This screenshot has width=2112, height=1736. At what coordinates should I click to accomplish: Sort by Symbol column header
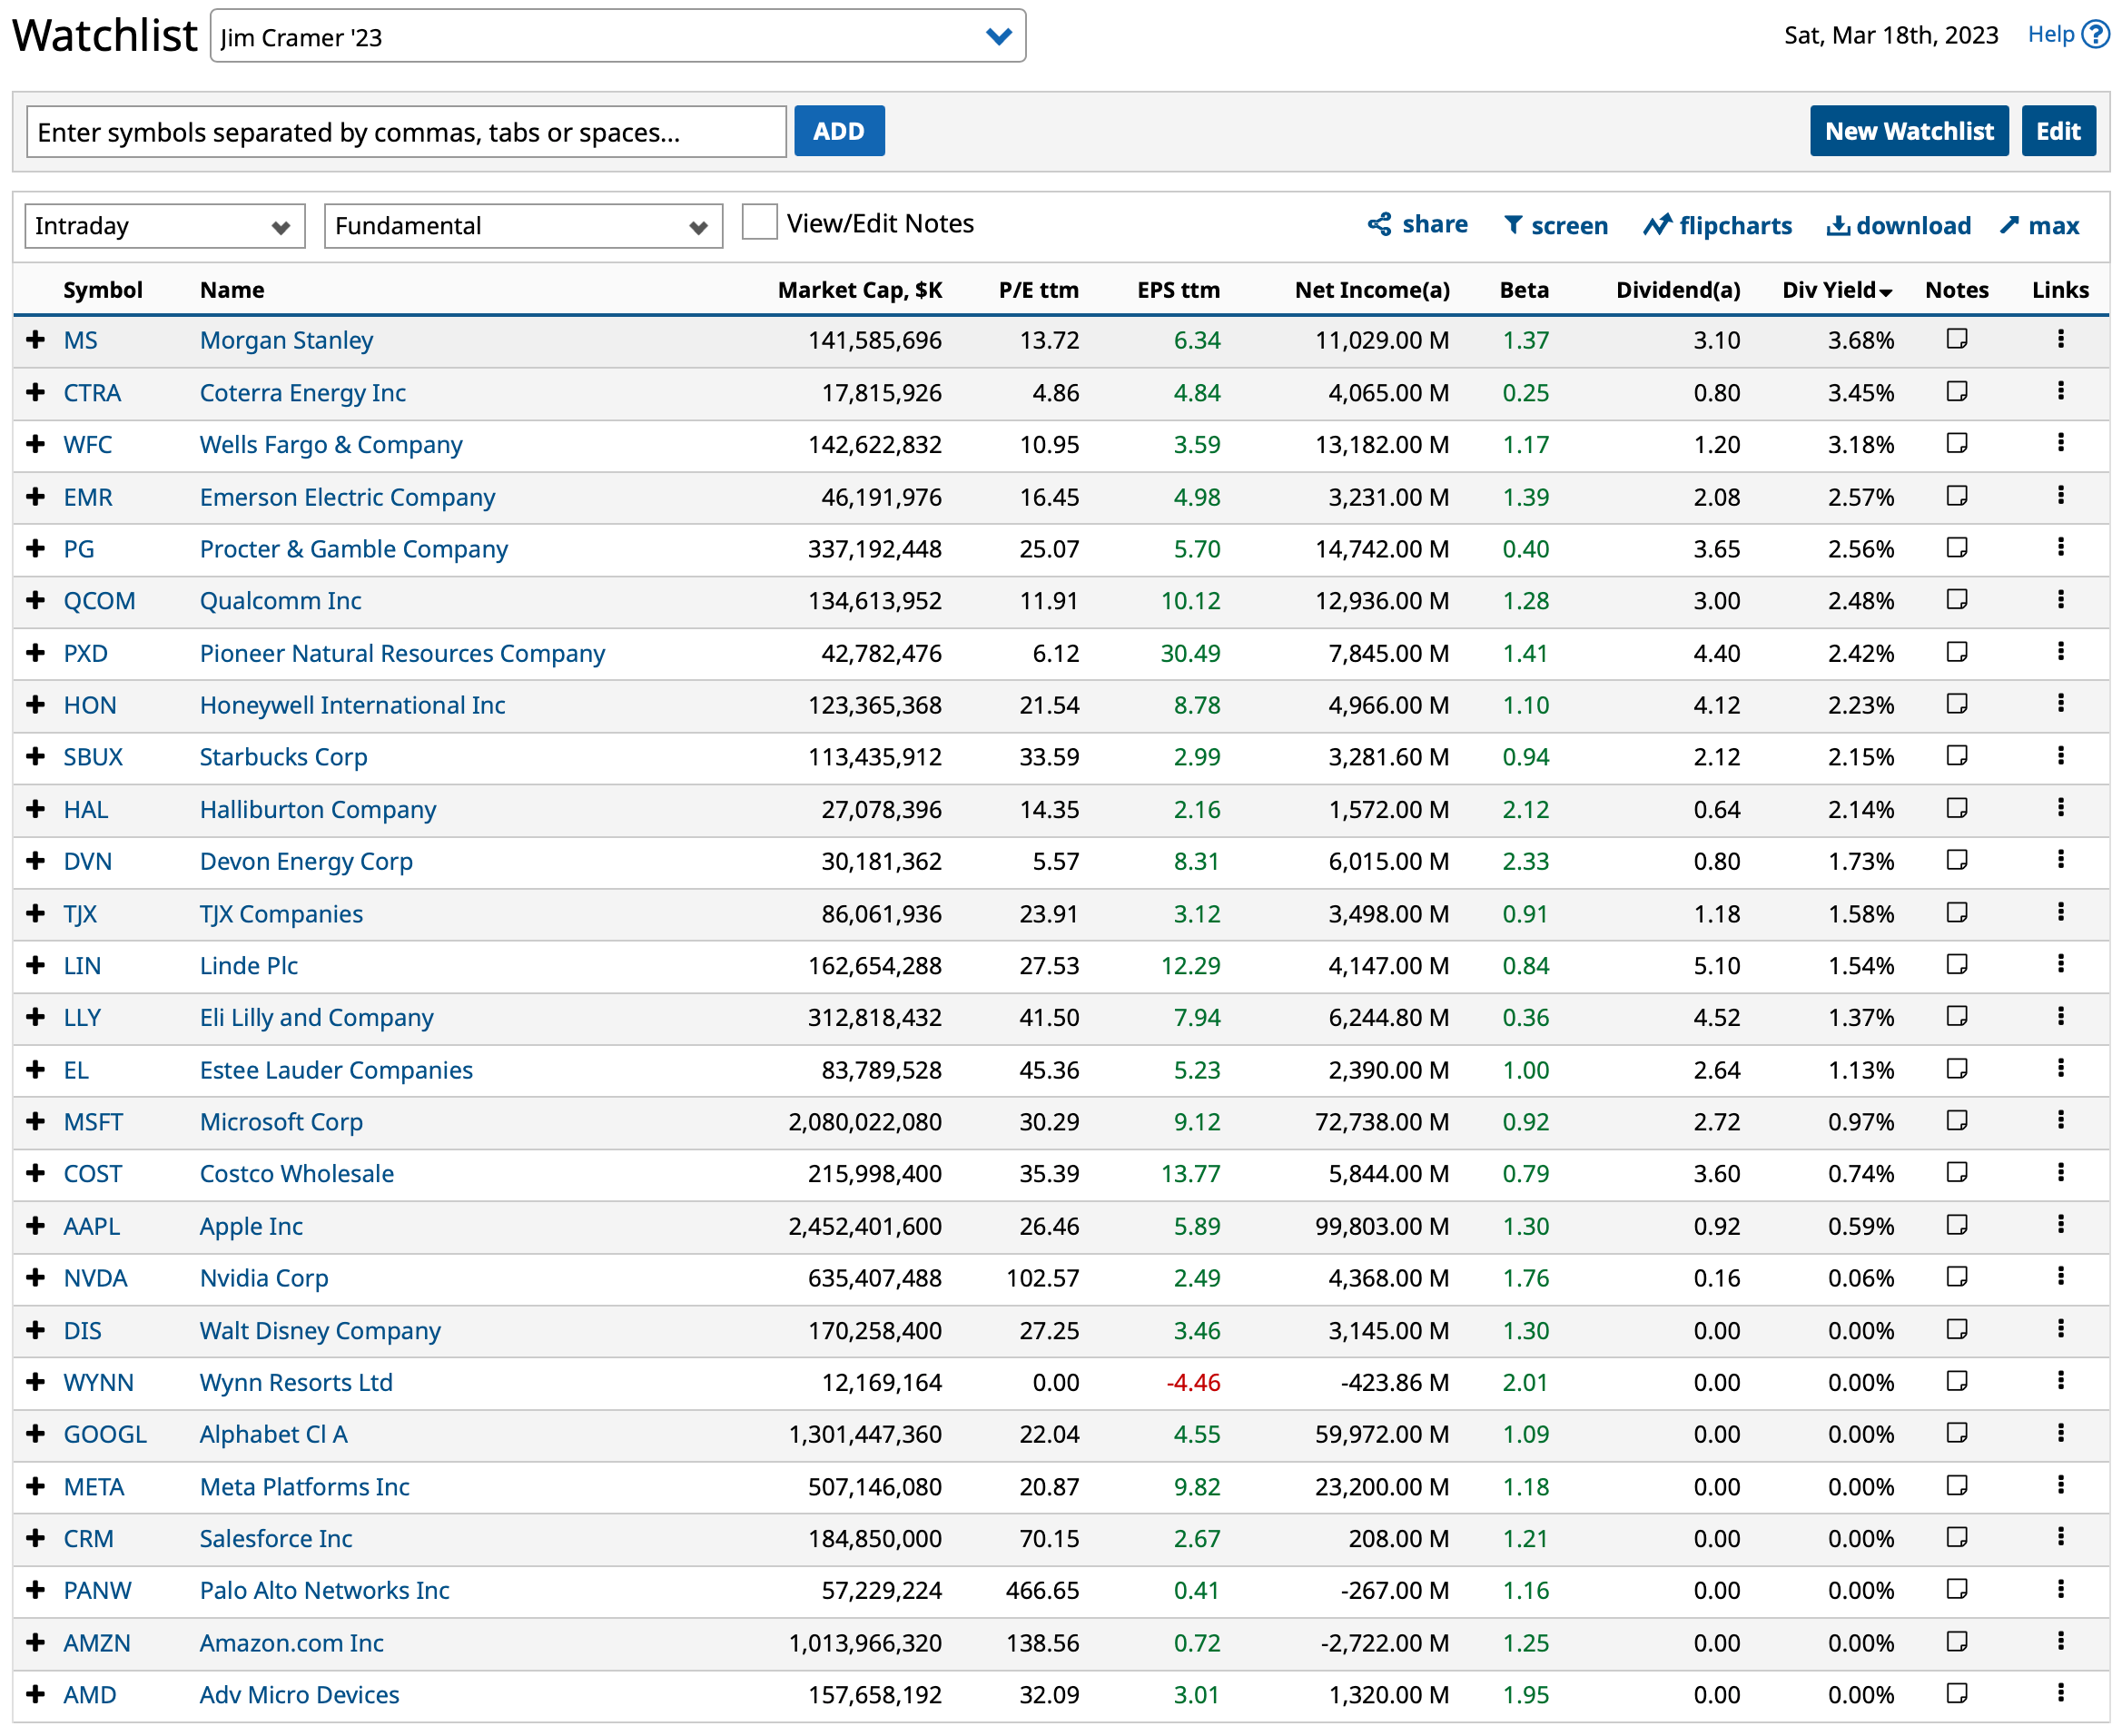pos(103,290)
